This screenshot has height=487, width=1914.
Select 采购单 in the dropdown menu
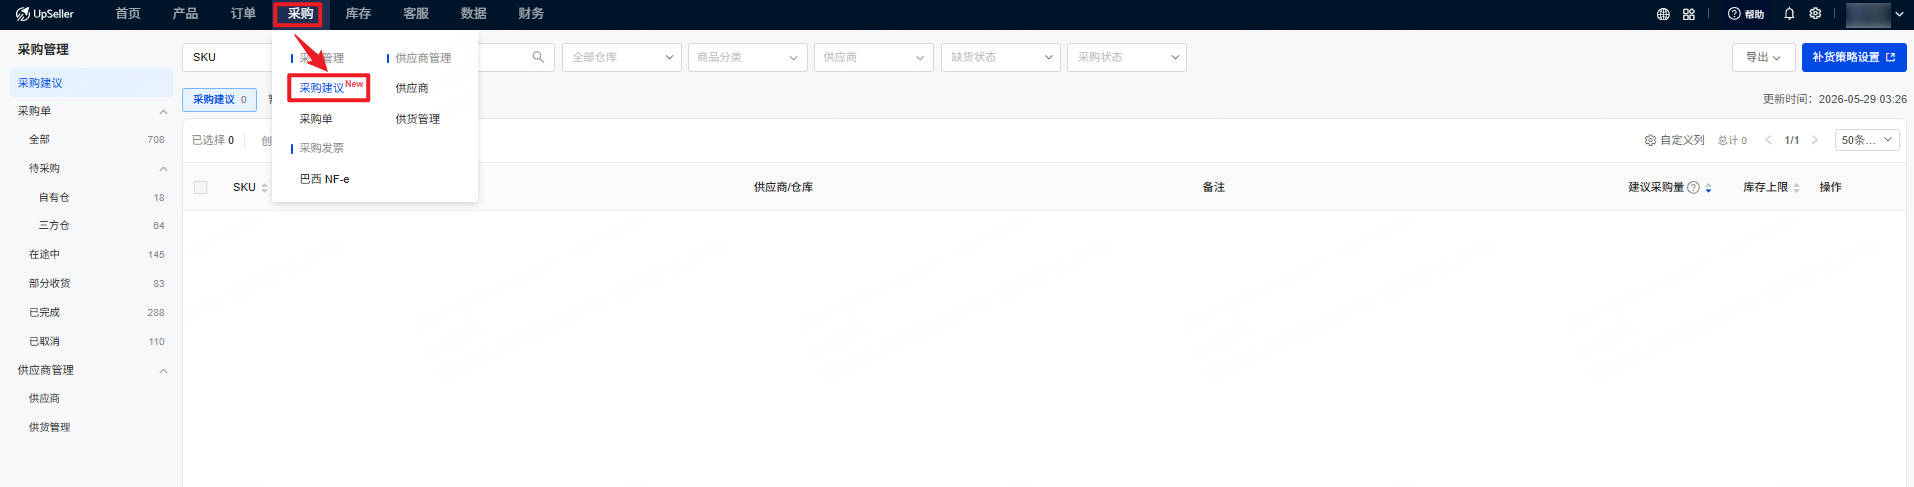click(x=316, y=119)
